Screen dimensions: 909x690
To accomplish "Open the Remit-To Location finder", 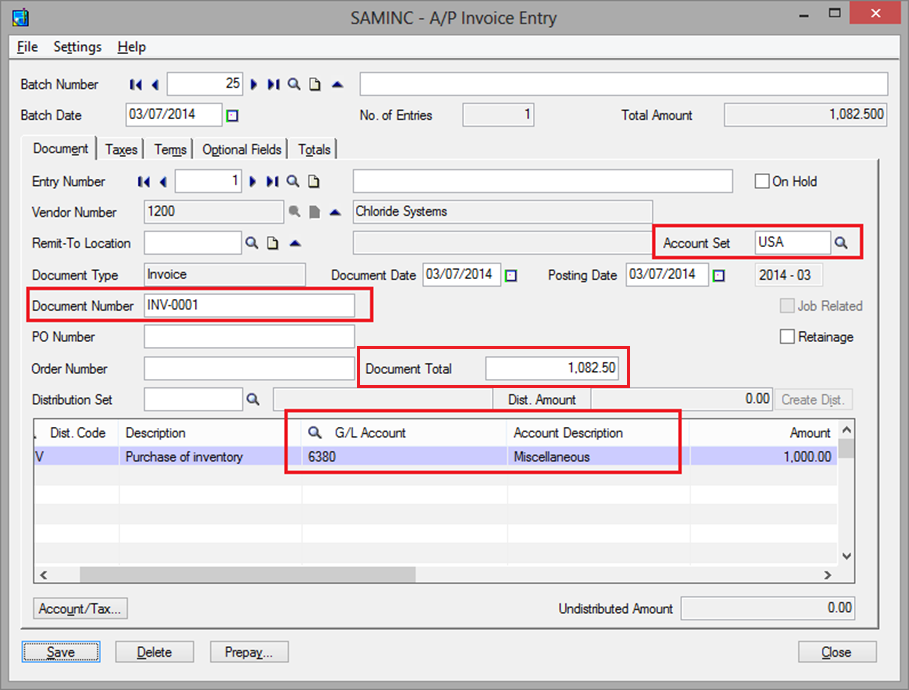I will tap(252, 243).
